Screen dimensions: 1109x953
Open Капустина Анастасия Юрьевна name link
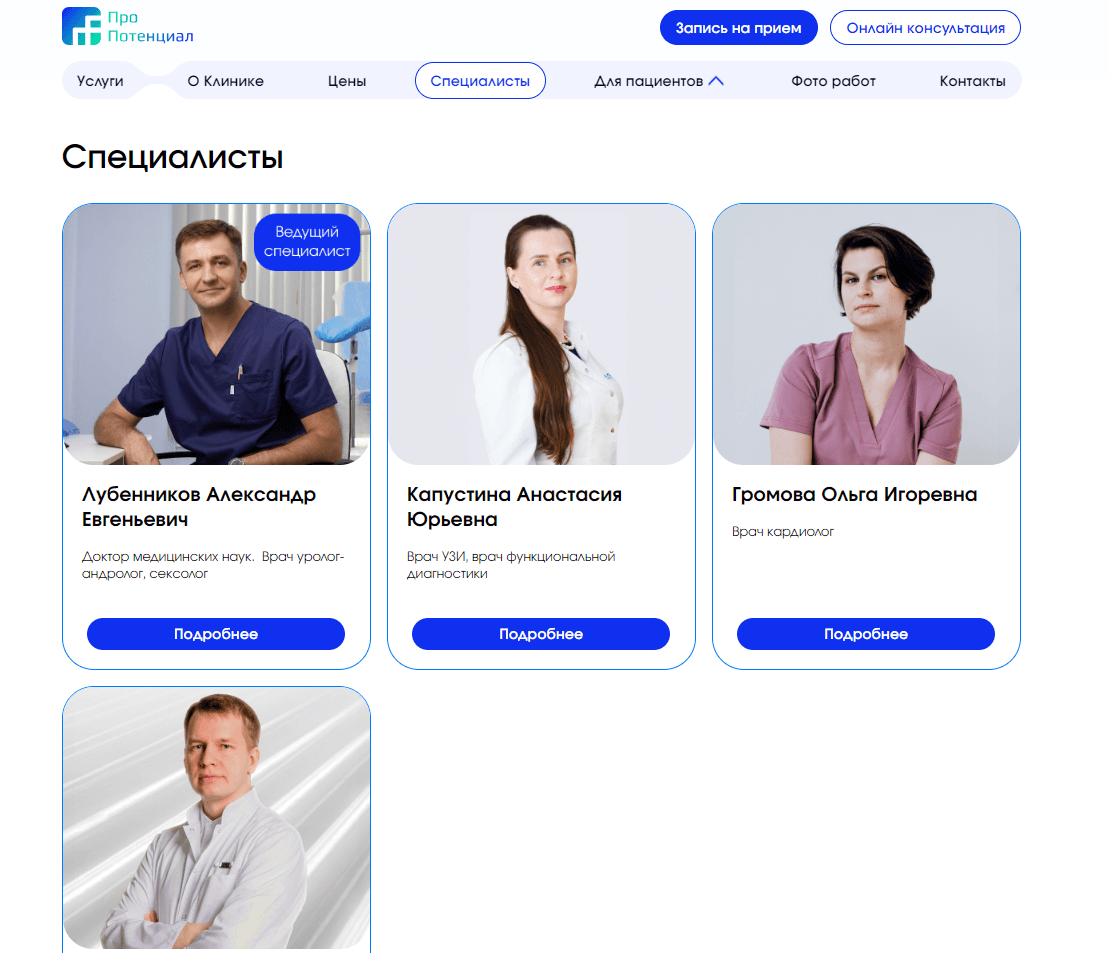pyautogui.click(x=514, y=507)
